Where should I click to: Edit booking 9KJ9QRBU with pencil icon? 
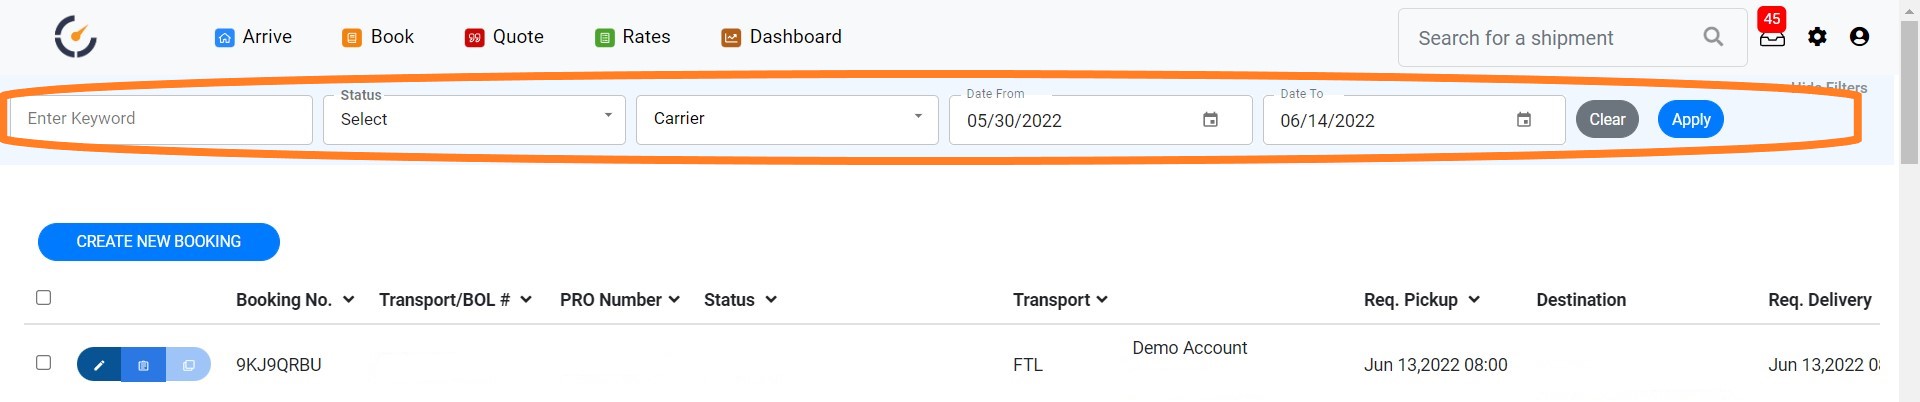click(x=99, y=365)
